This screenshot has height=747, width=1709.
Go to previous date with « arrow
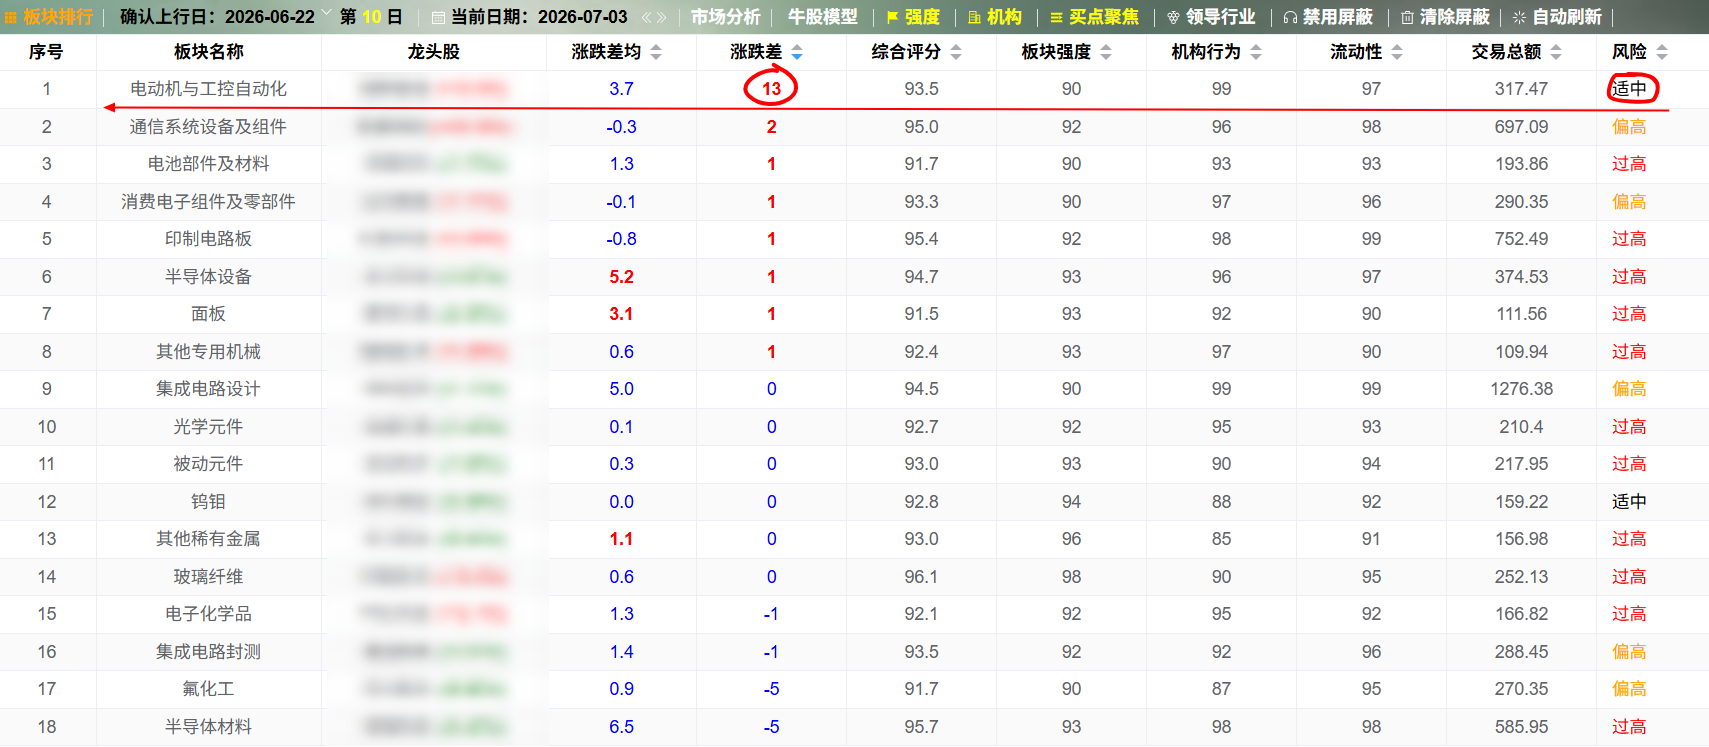click(646, 17)
